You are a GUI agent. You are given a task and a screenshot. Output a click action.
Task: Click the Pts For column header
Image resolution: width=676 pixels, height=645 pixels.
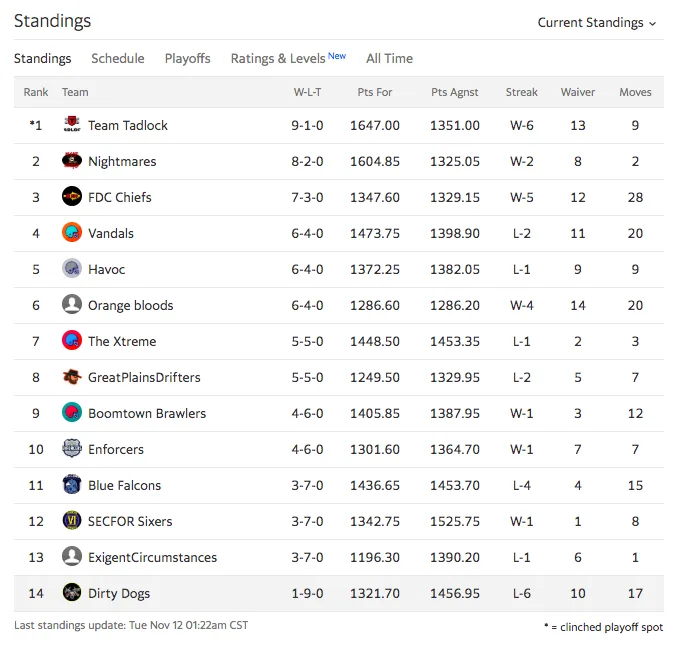coord(375,92)
